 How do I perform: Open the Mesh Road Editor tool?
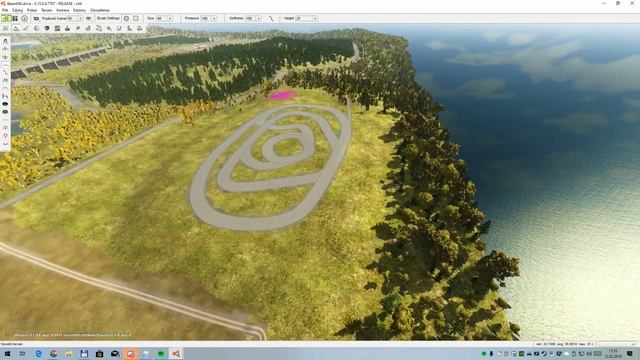coord(88,29)
